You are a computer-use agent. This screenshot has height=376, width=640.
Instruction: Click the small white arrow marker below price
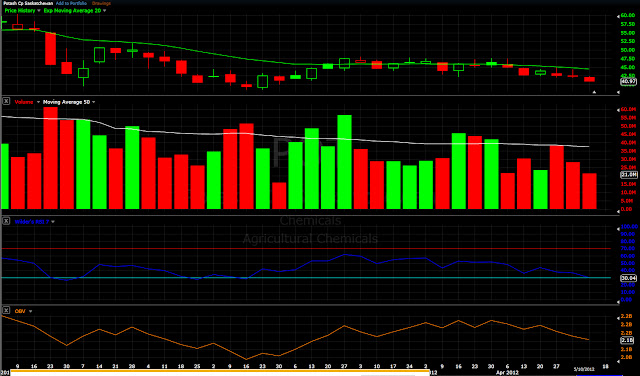click(x=594, y=92)
